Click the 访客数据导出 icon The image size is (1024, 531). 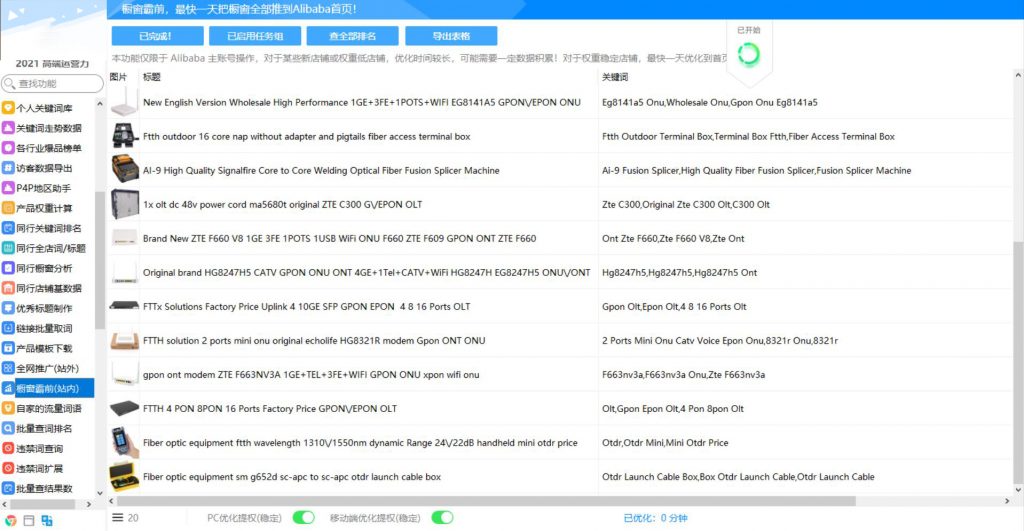coord(8,168)
